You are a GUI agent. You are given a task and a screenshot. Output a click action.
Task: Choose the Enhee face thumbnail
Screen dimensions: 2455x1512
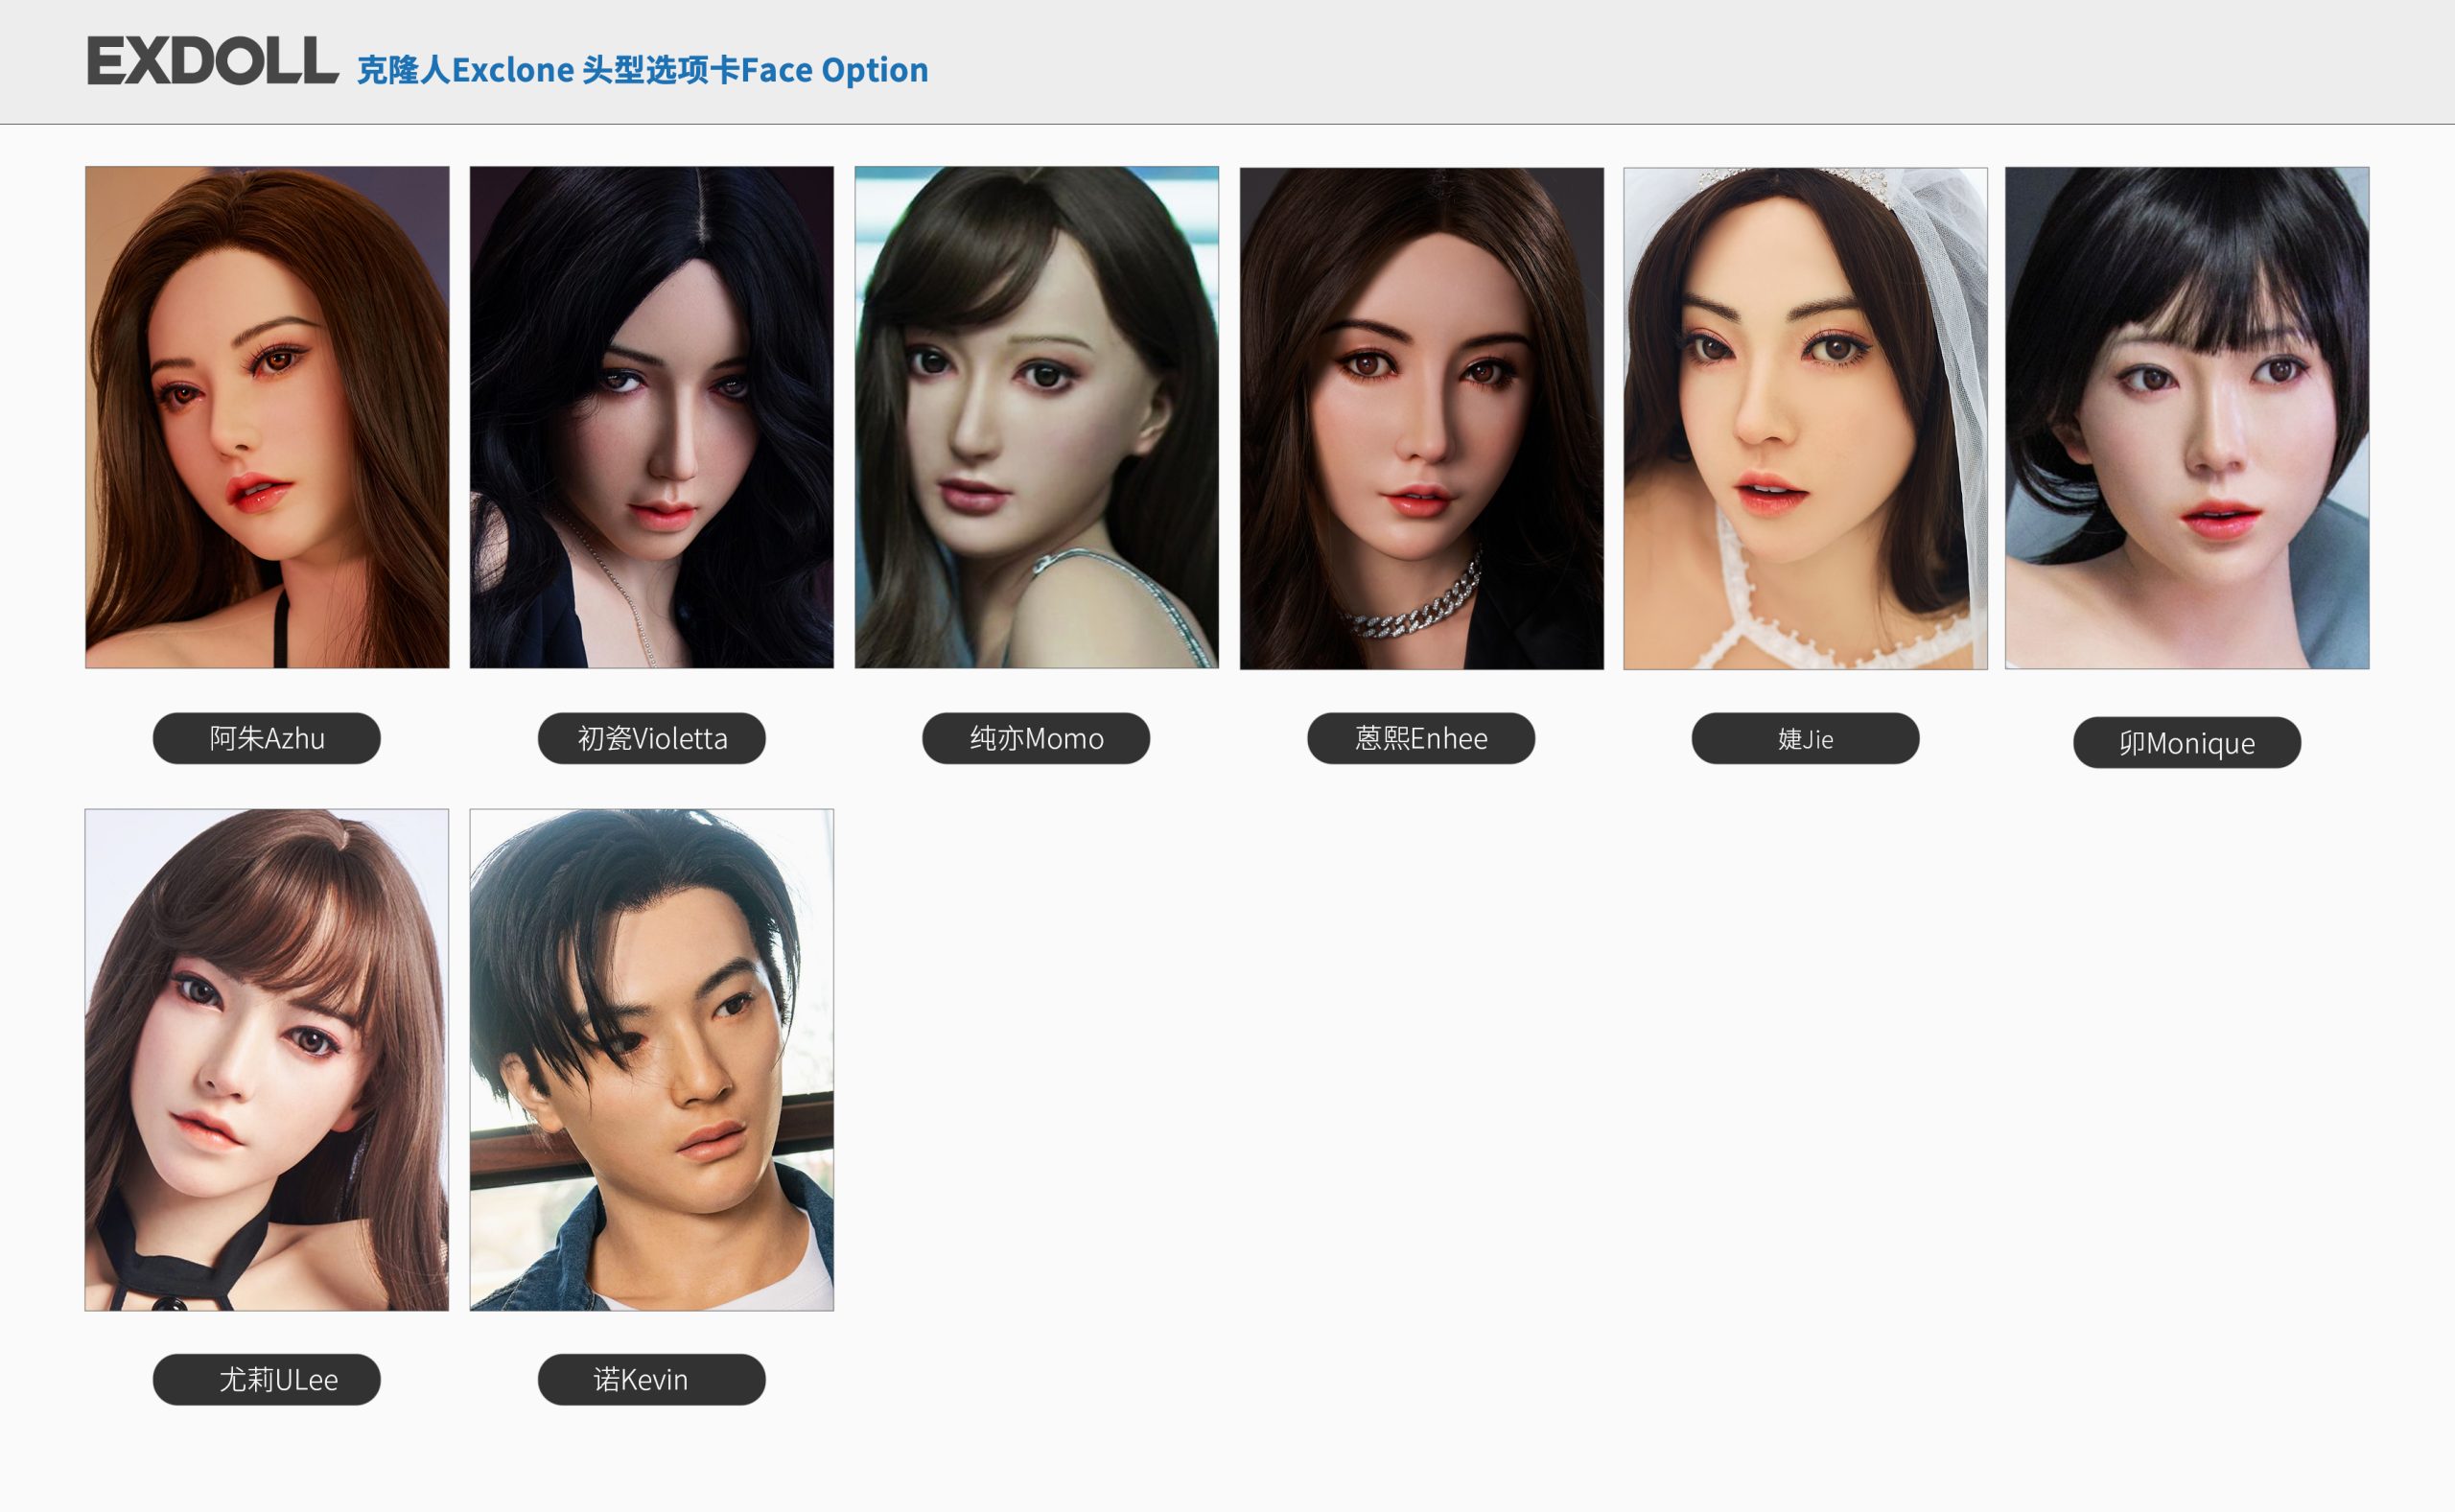(1421, 418)
